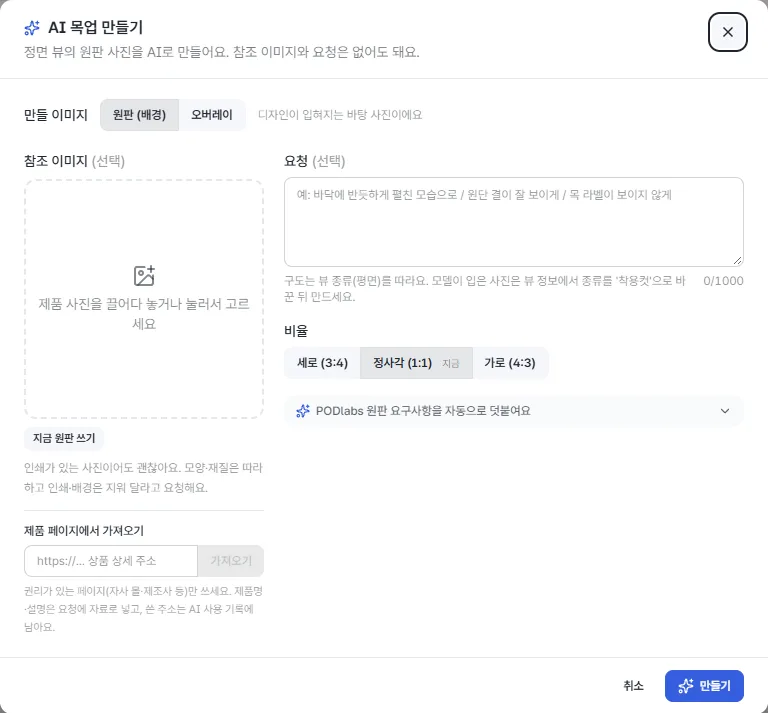The width and height of the screenshot is (768, 713).
Task: Click the blue 만들기 button
Action: 704,686
